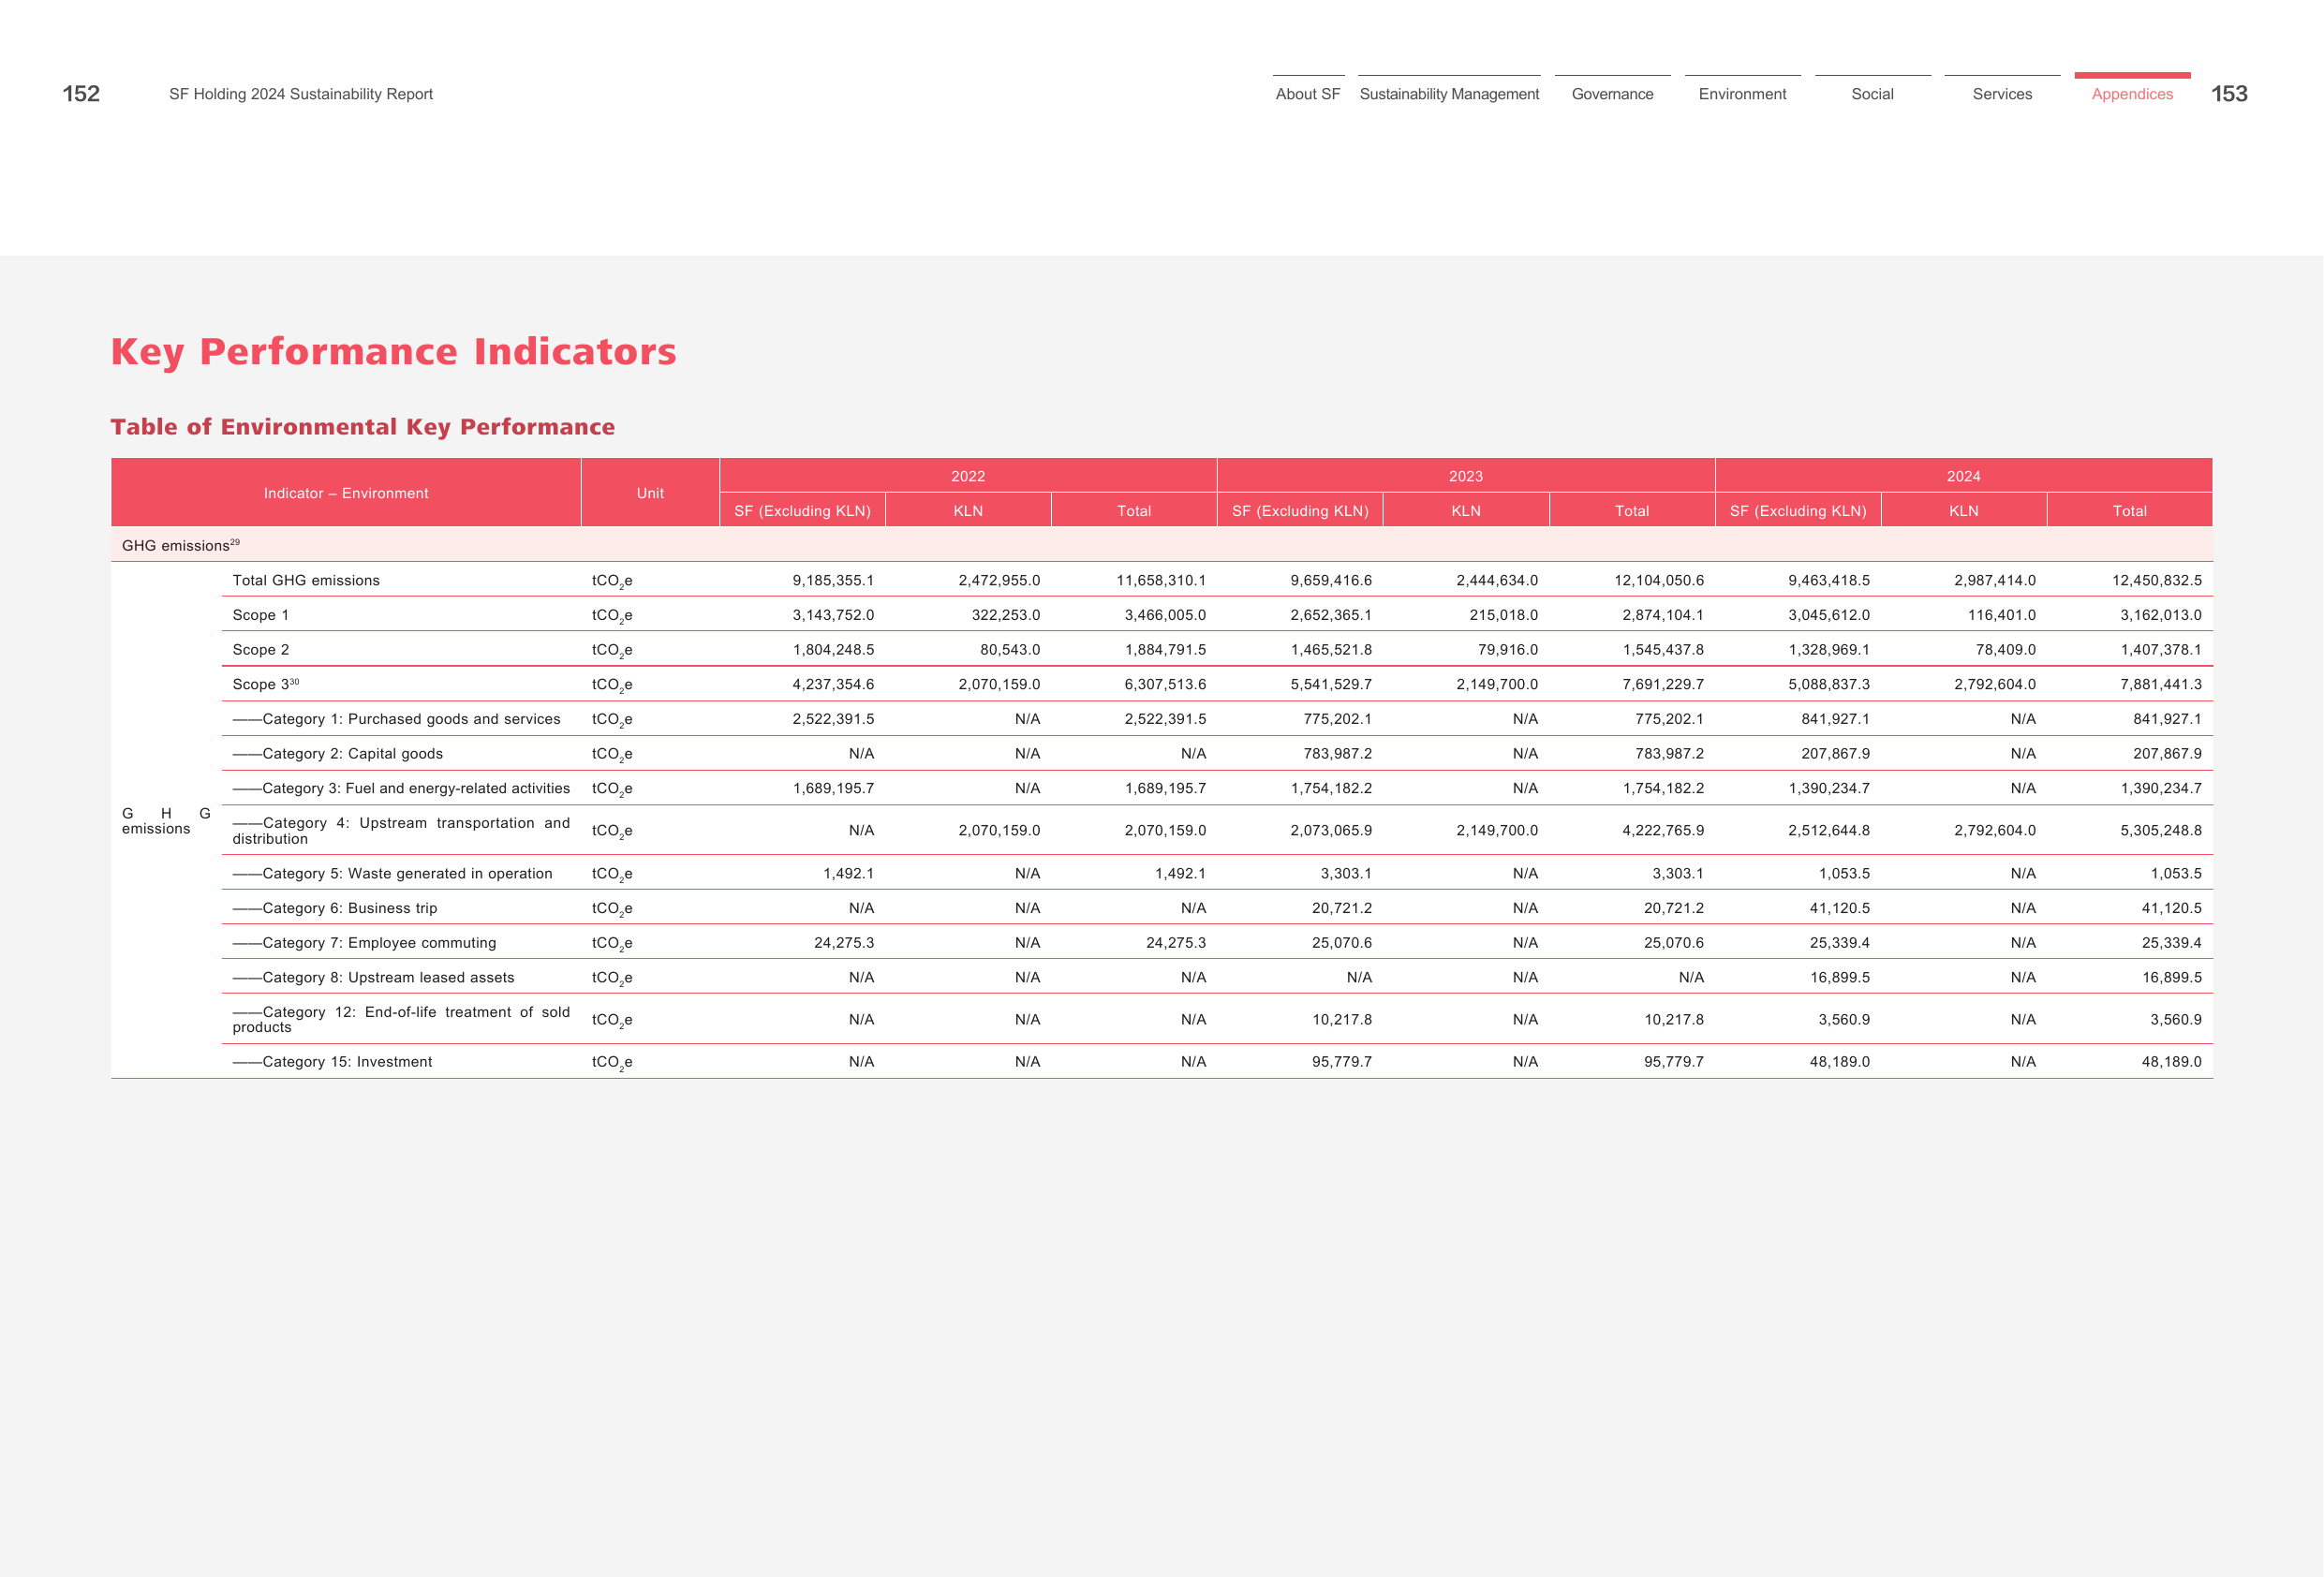Click the 2024 year header

tap(1963, 476)
